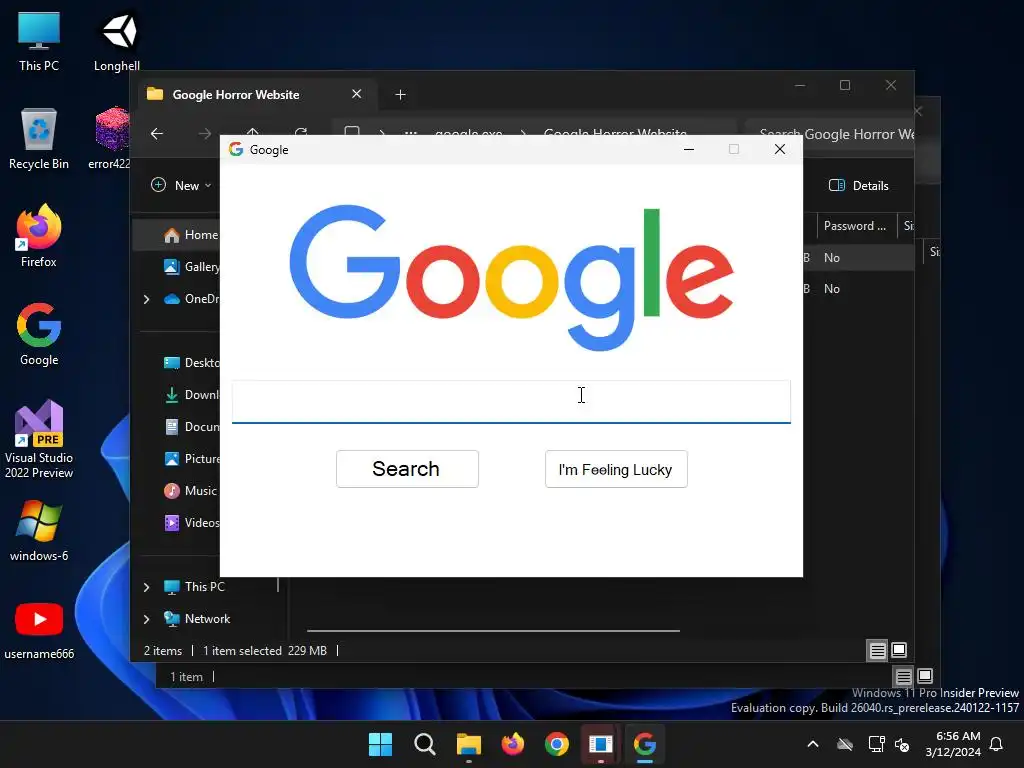Close the Google app window
1024x768 pixels.
780,150
